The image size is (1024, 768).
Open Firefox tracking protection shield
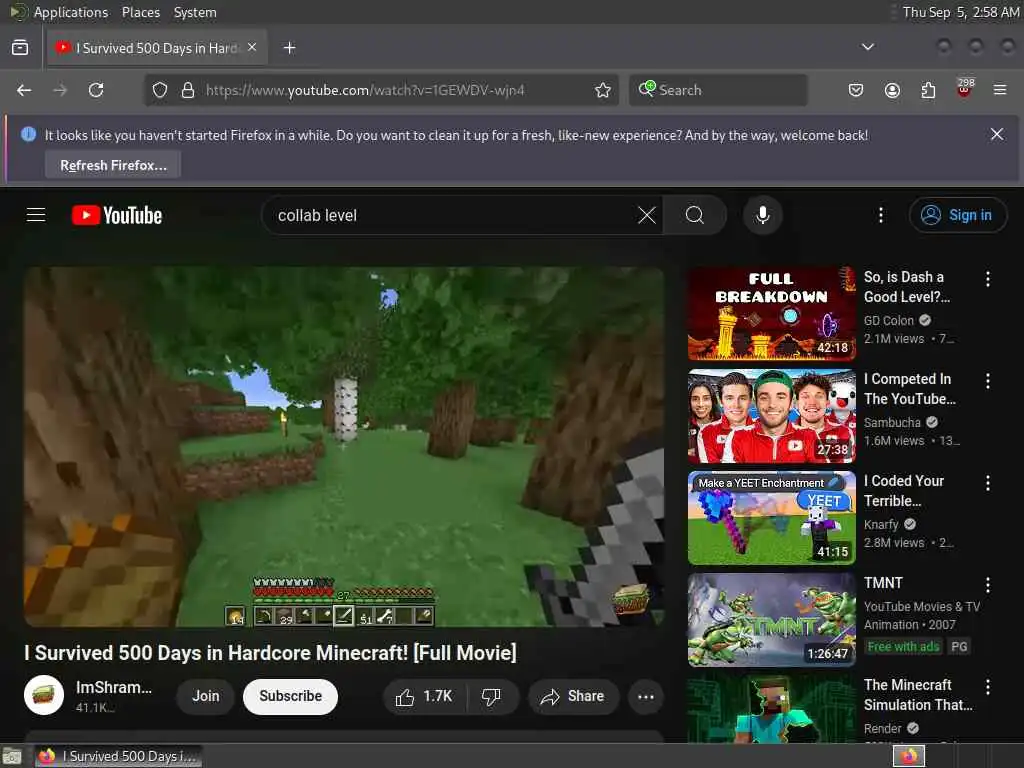160,90
